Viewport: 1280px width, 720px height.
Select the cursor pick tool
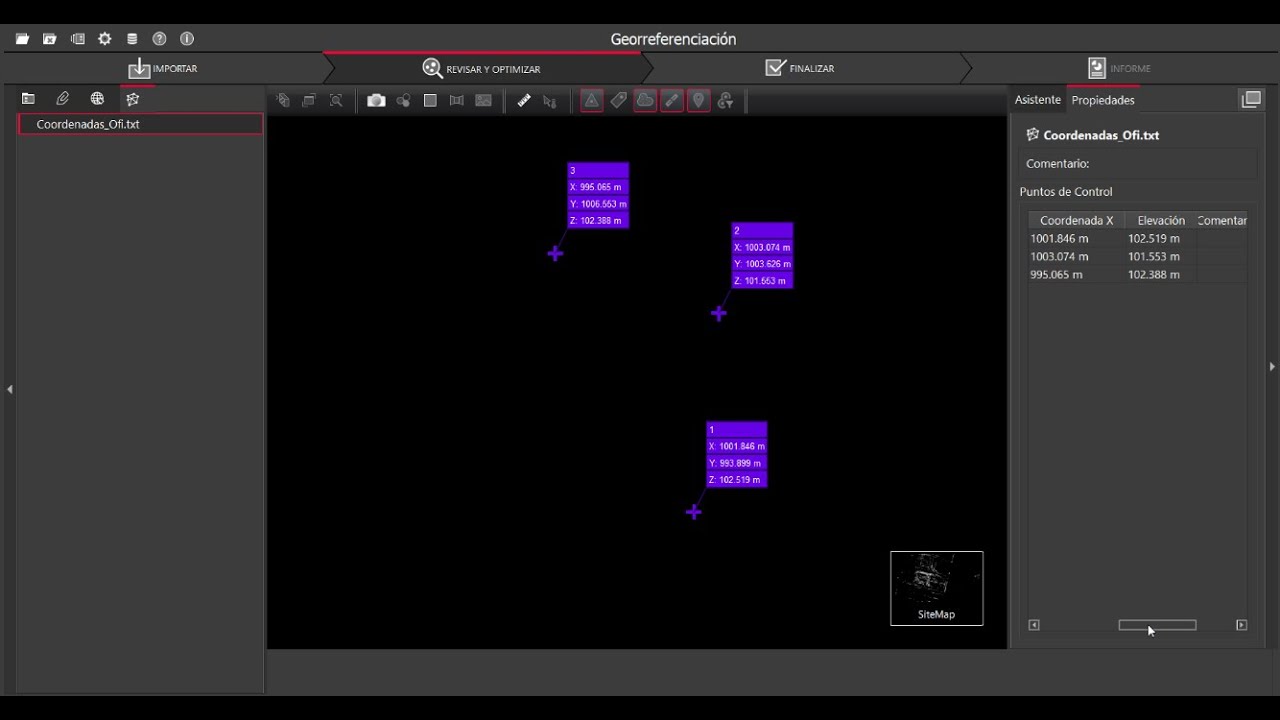pos(550,101)
